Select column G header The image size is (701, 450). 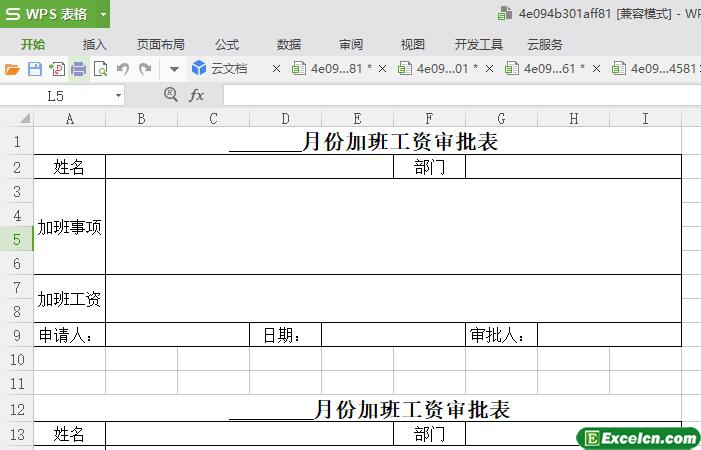501,118
